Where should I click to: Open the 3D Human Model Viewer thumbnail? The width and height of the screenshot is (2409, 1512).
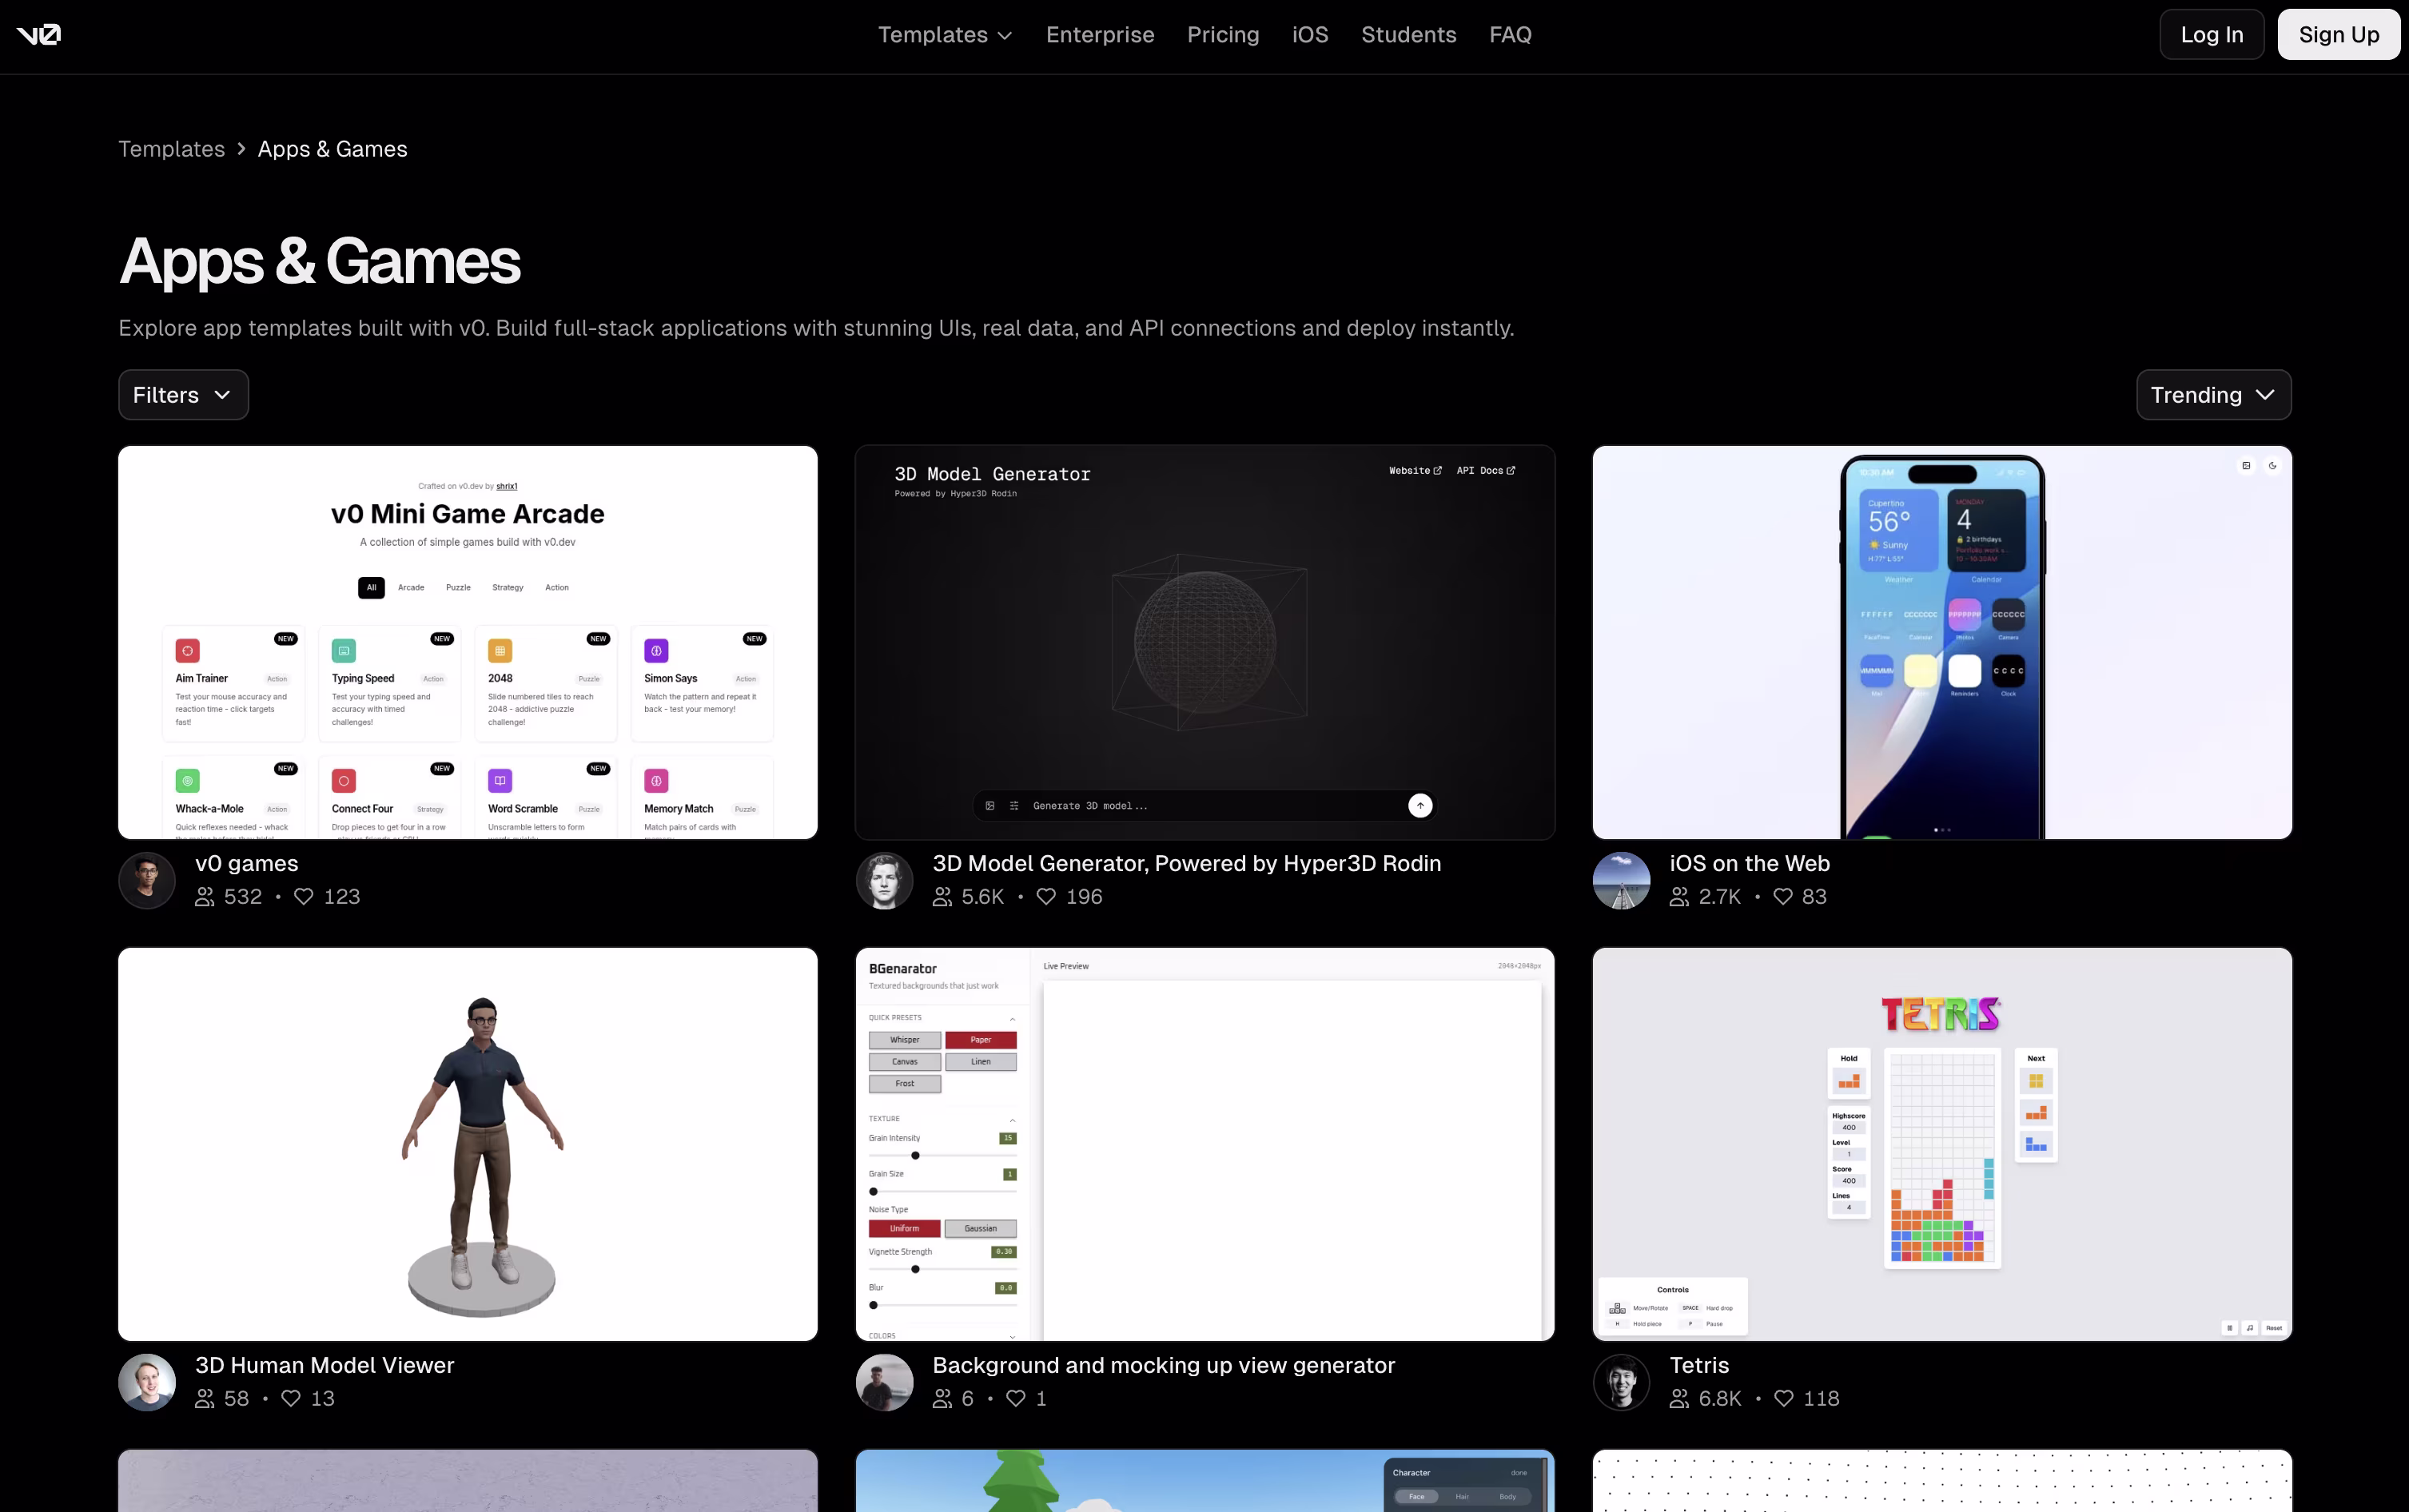(x=468, y=1144)
